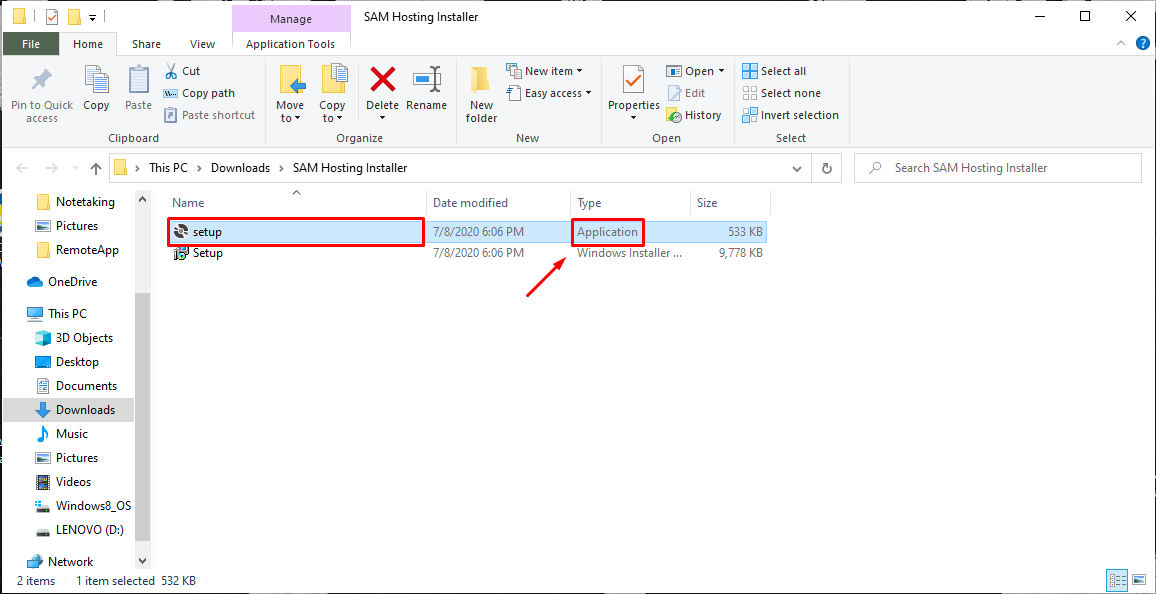
Task: Click This PC in address breadcrumb
Action: click(169, 168)
